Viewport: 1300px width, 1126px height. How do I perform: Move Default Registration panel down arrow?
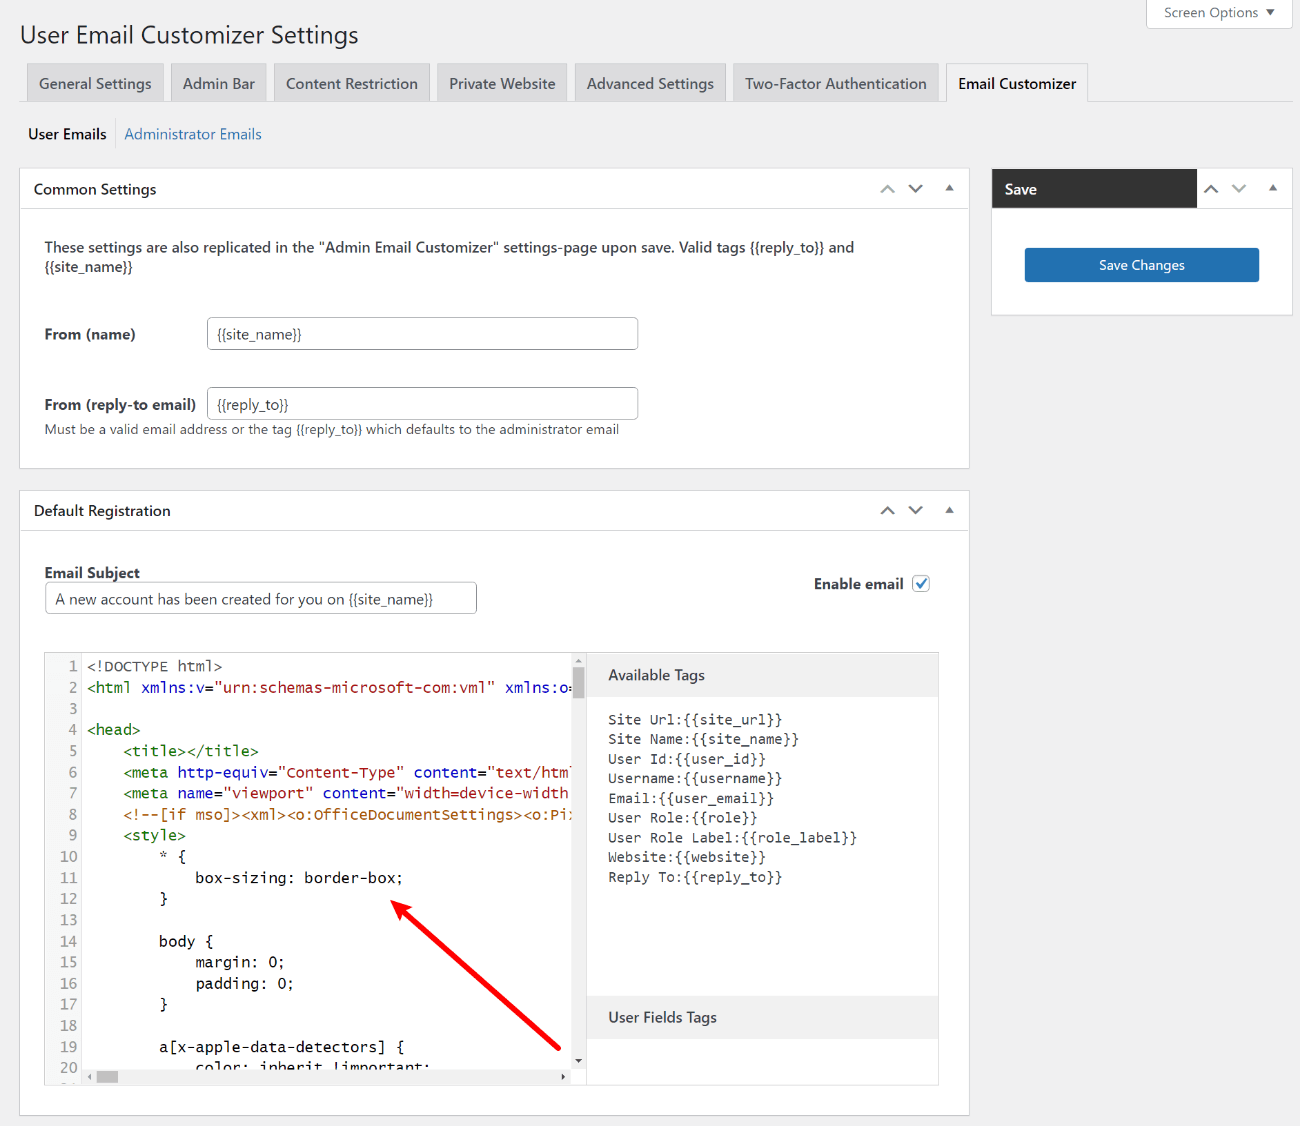pyautogui.click(x=915, y=510)
